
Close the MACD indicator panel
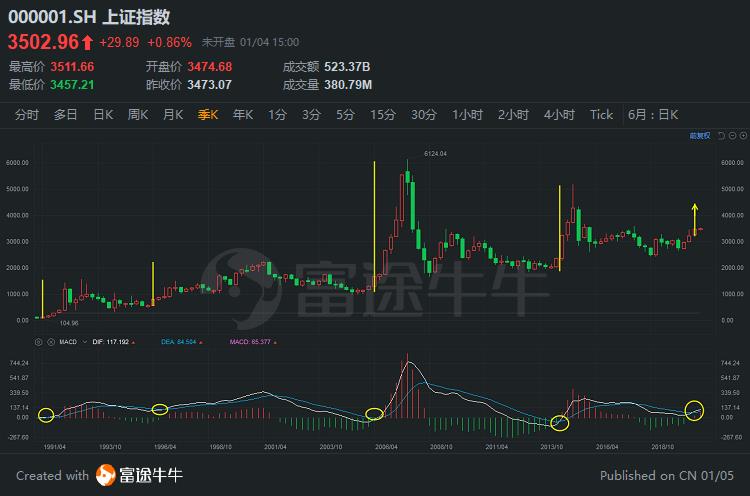[49, 342]
